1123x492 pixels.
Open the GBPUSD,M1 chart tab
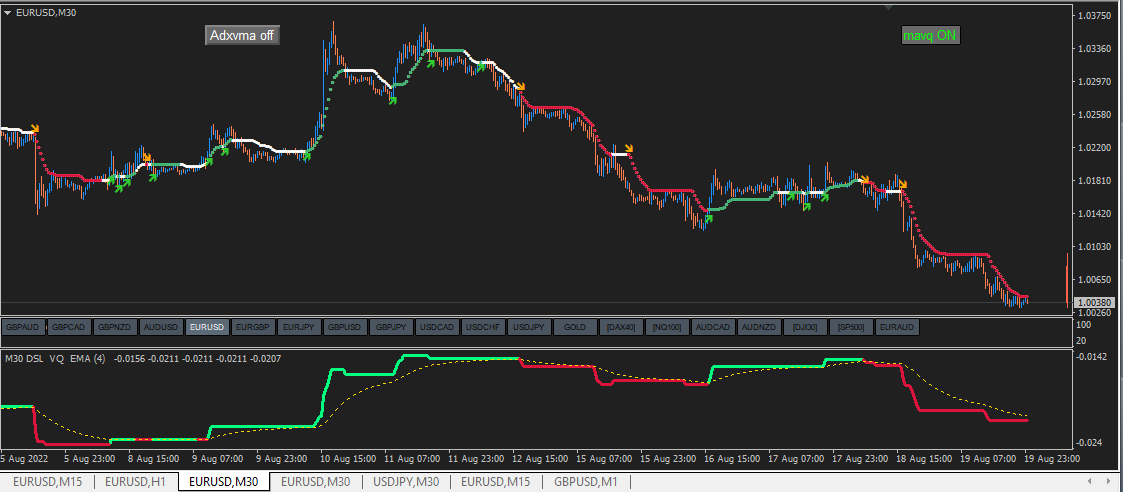[584, 482]
